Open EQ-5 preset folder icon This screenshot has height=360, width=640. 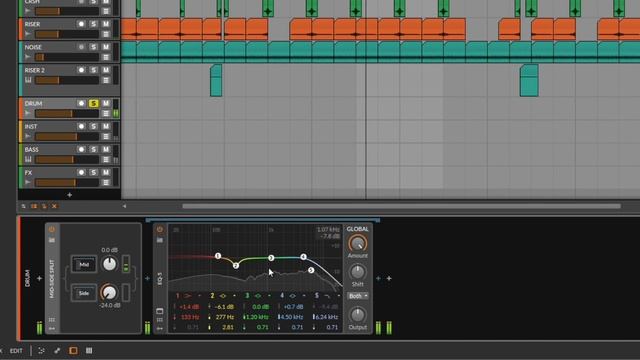(x=160, y=240)
